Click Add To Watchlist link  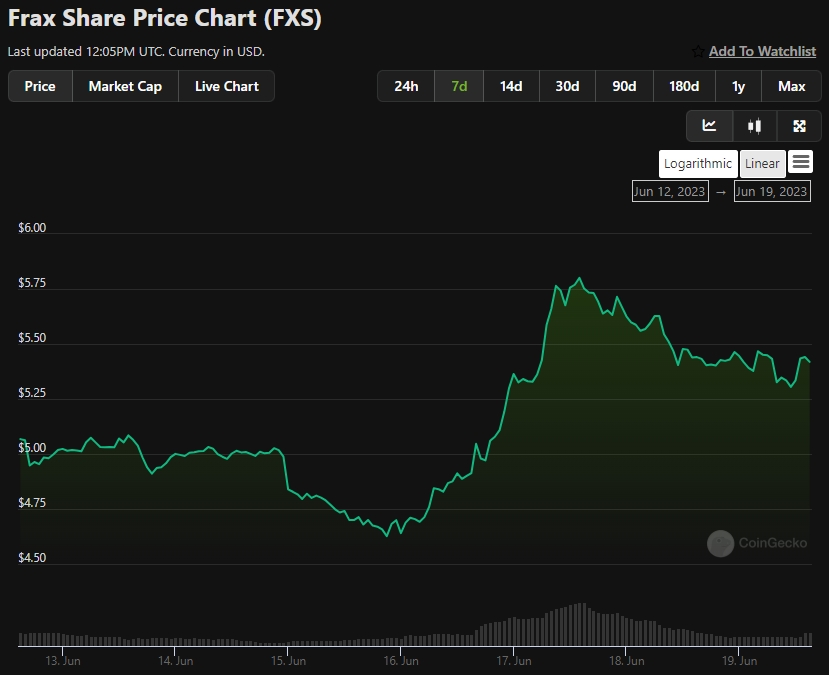click(762, 51)
